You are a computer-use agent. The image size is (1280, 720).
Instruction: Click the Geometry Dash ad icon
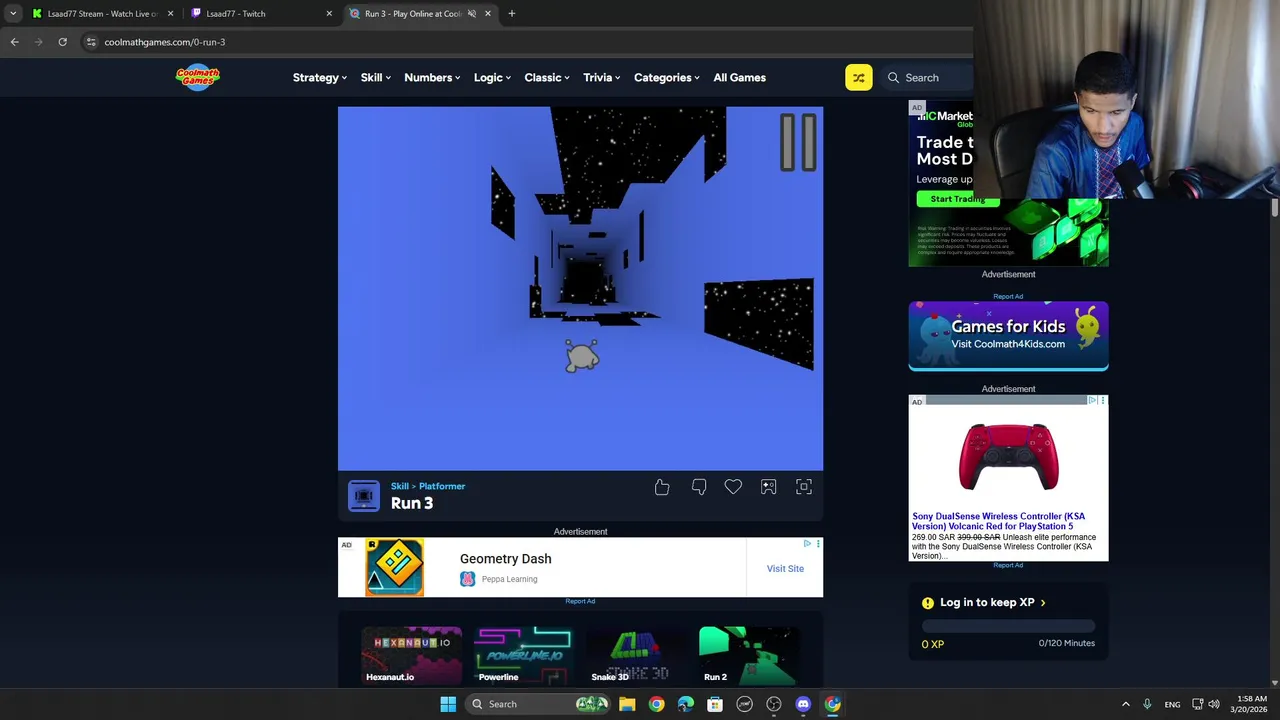pyautogui.click(x=394, y=567)
